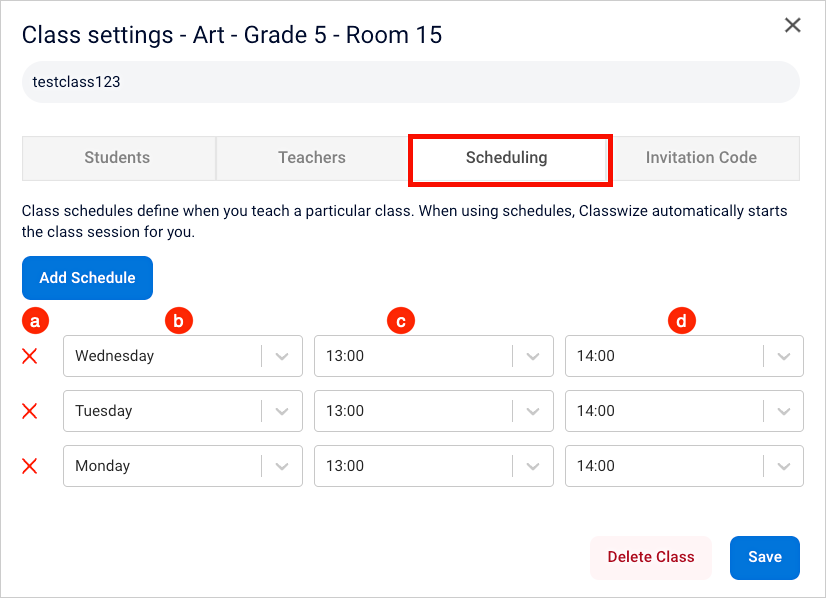Close the Class settings dialog
The width and height of the screenshot is (826, 598).
(x=792, y=25)
